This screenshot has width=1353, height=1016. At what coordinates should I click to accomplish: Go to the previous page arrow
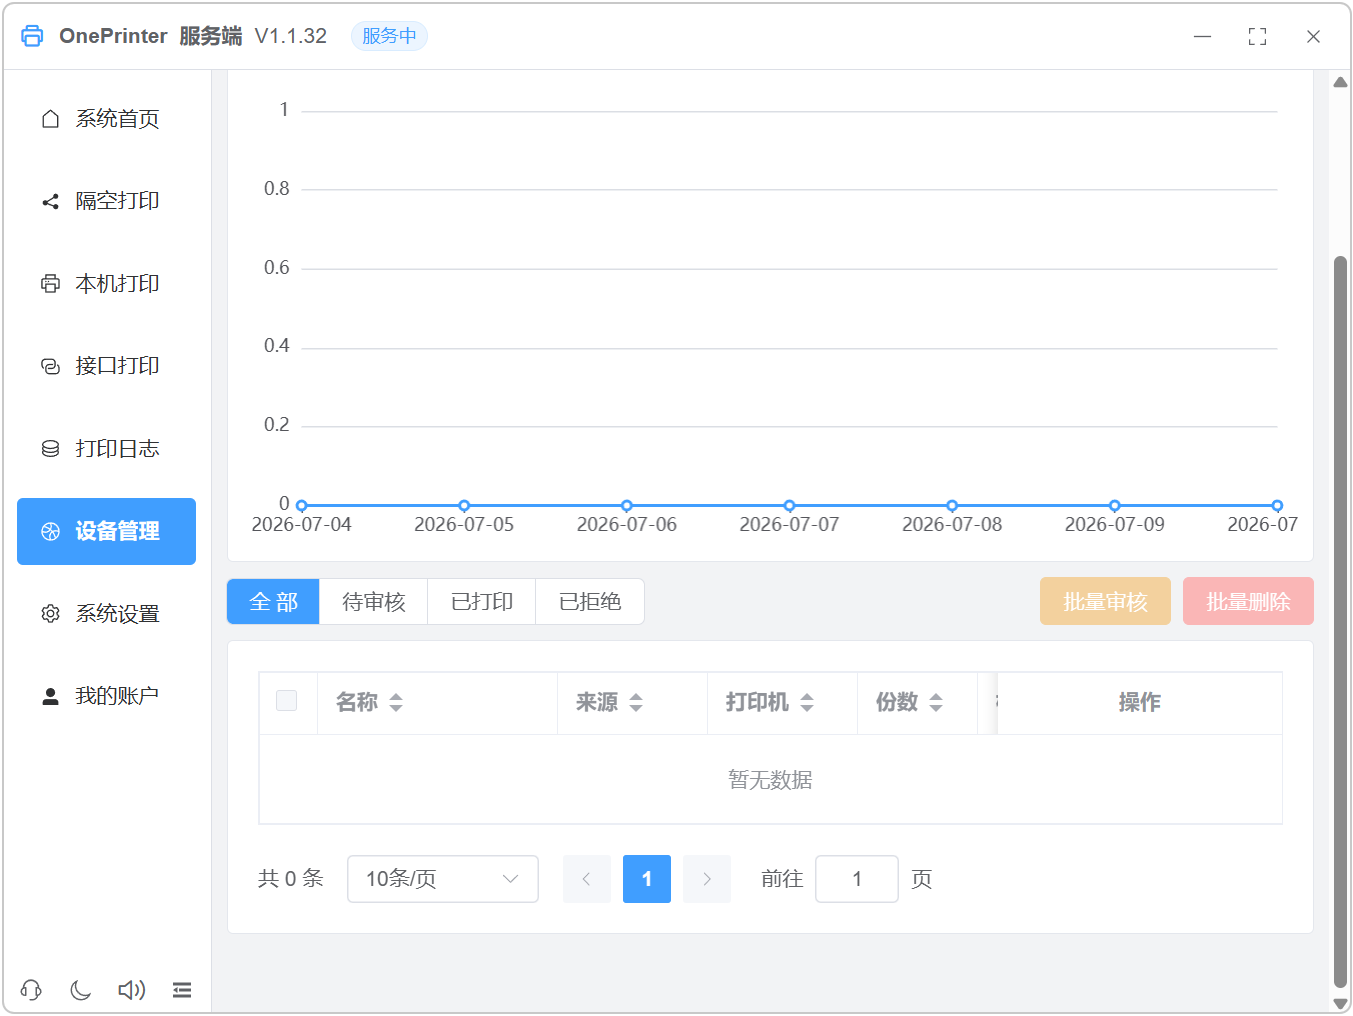587,879
